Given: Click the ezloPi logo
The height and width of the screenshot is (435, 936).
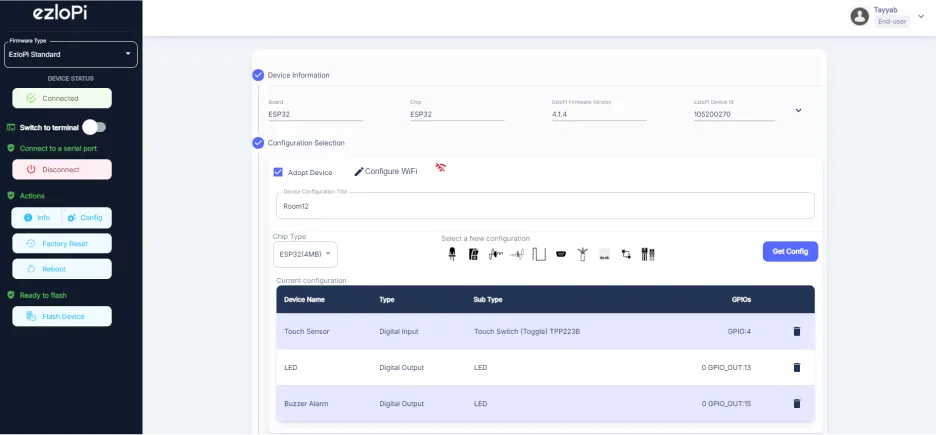Looking at the screenshot, I should click(60, 13).
